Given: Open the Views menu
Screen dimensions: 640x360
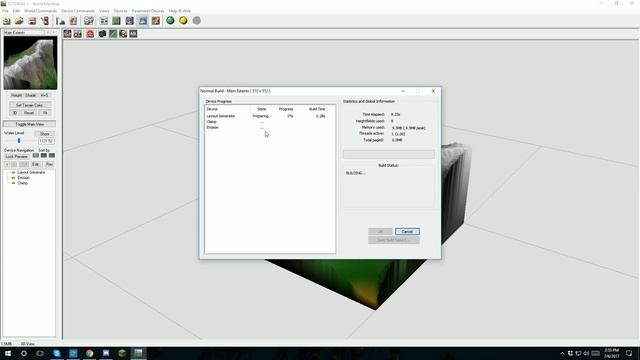Looking at the screenshot, I should tap(104, 11).
